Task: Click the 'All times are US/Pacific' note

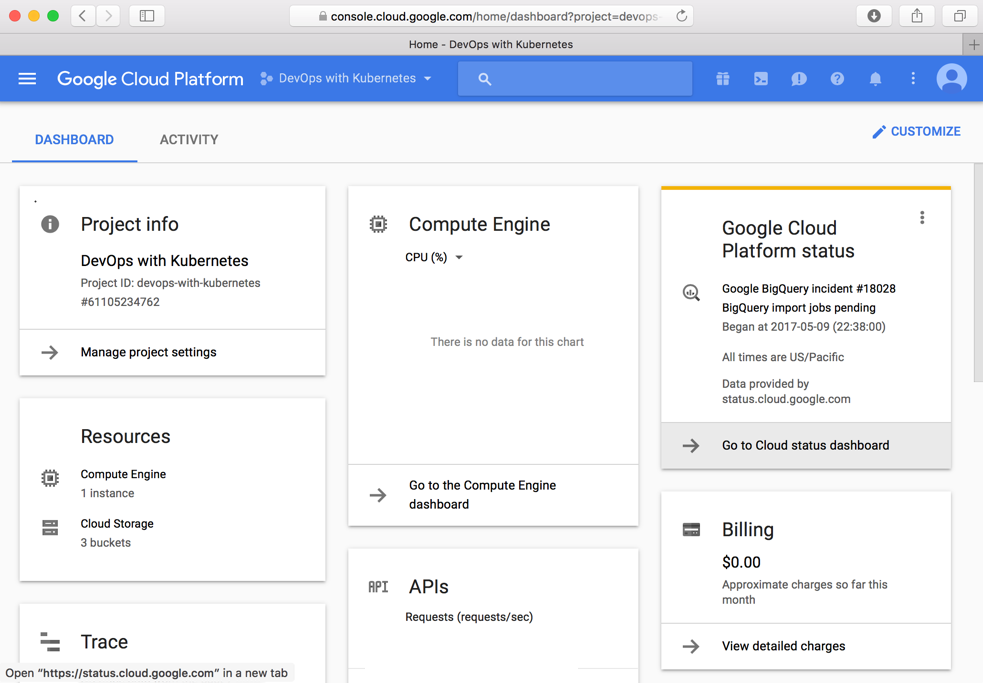Action: tap(783, 357)
